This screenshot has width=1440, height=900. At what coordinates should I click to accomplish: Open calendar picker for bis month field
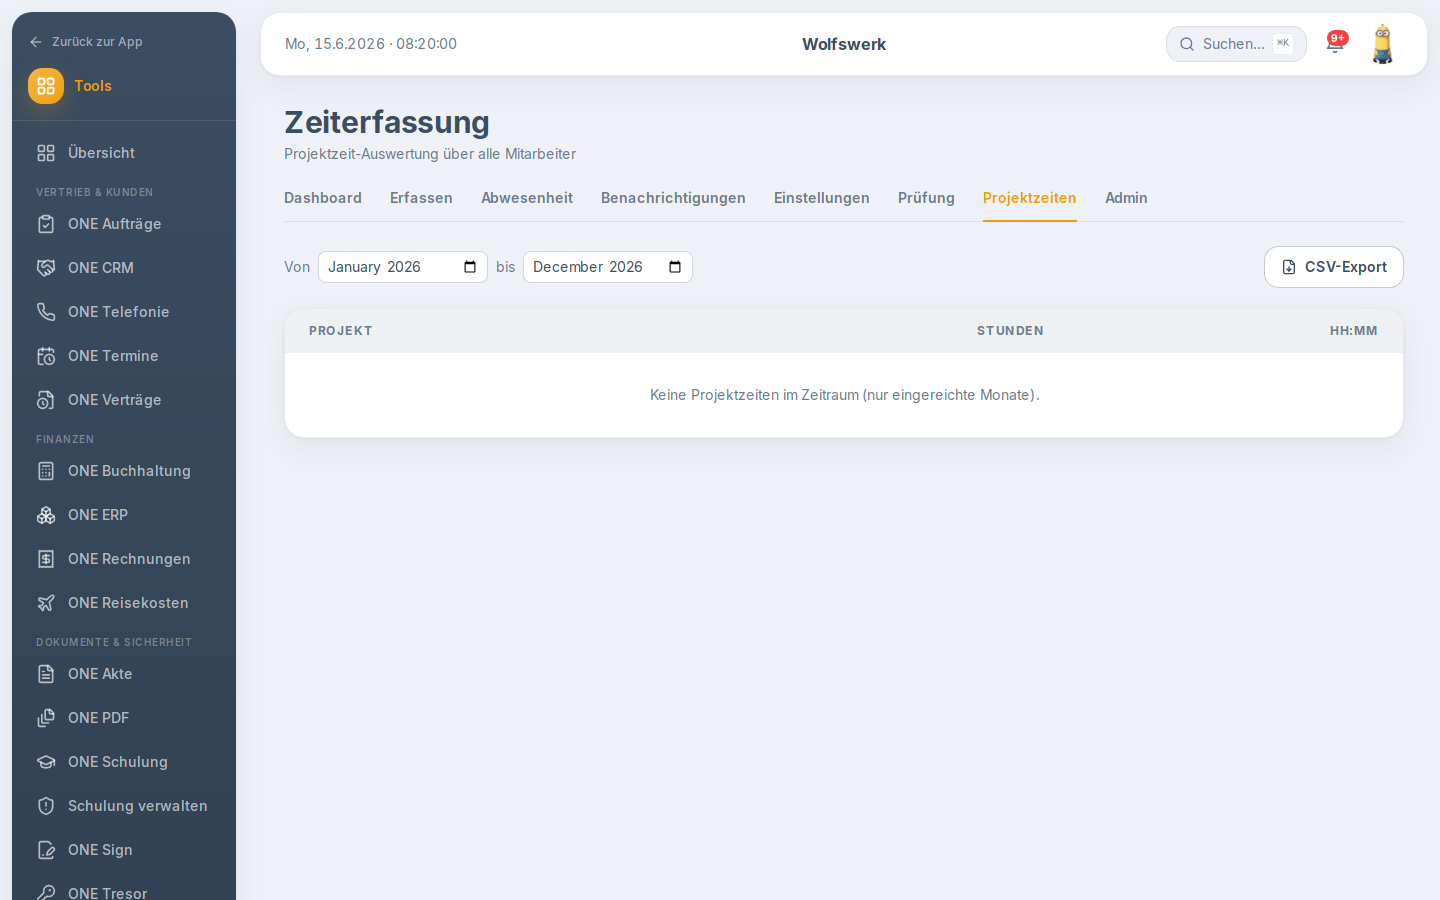(675, 267)
